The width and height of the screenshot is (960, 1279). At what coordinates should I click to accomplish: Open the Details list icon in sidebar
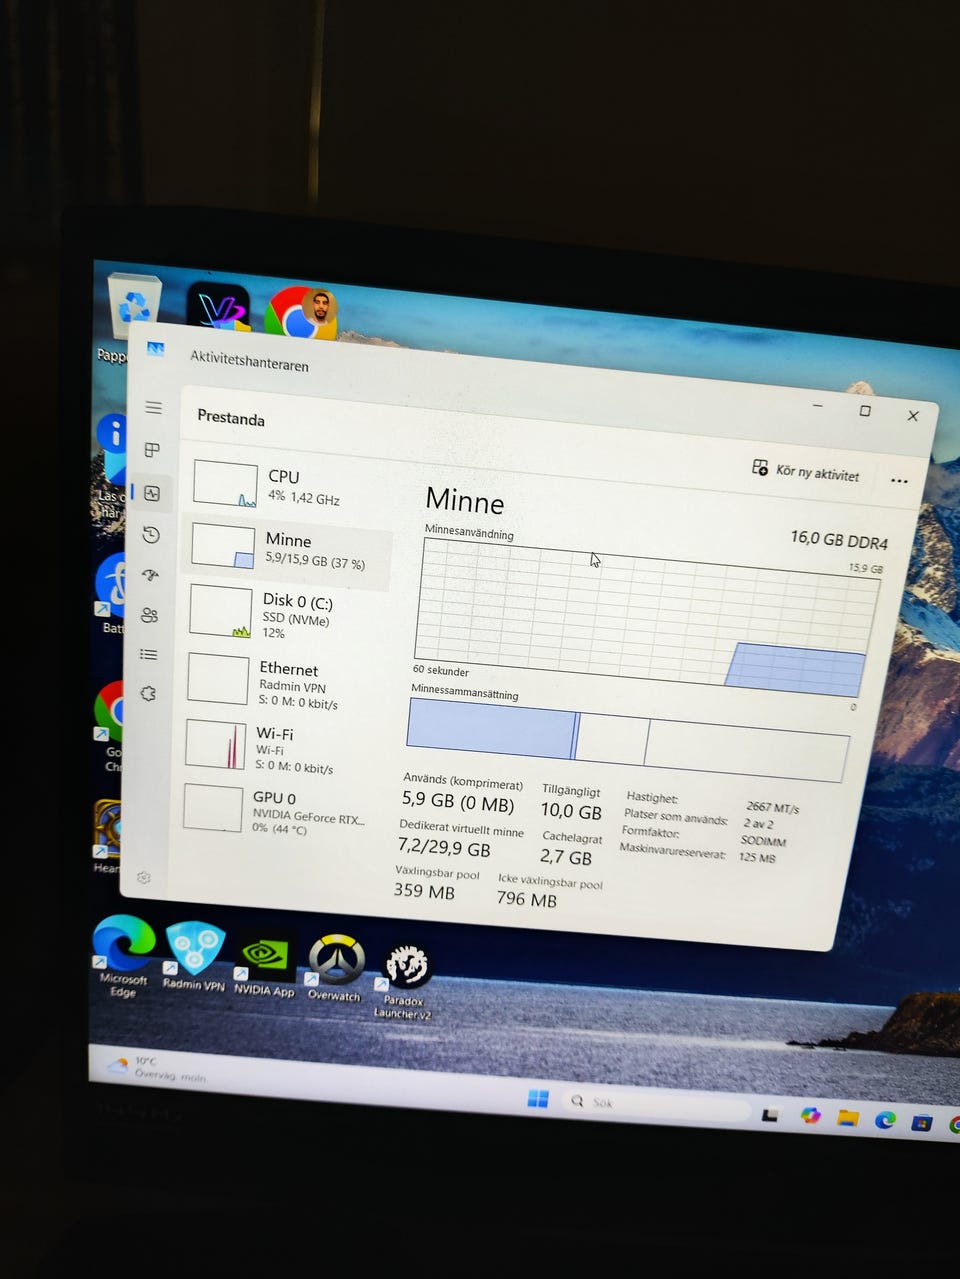pos(149,655)
